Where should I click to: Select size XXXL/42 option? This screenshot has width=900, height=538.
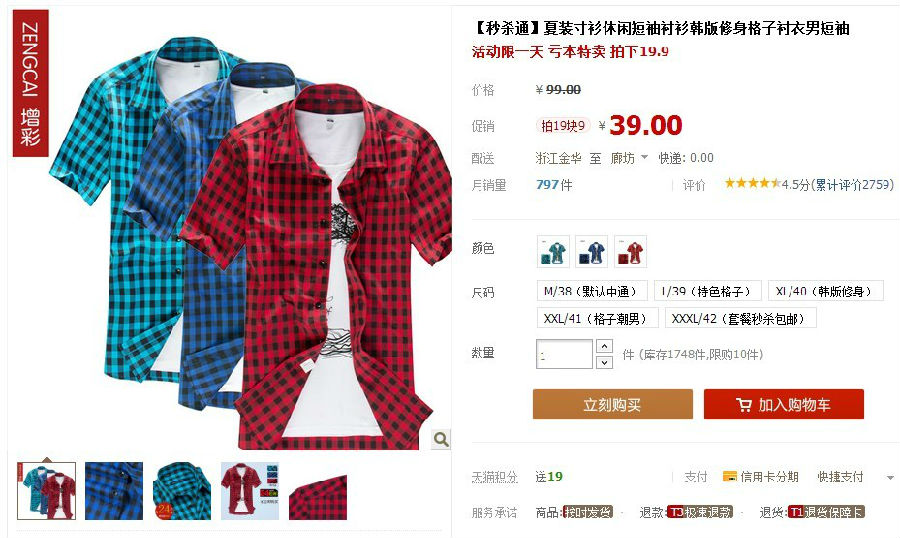(x=740, y=318)
